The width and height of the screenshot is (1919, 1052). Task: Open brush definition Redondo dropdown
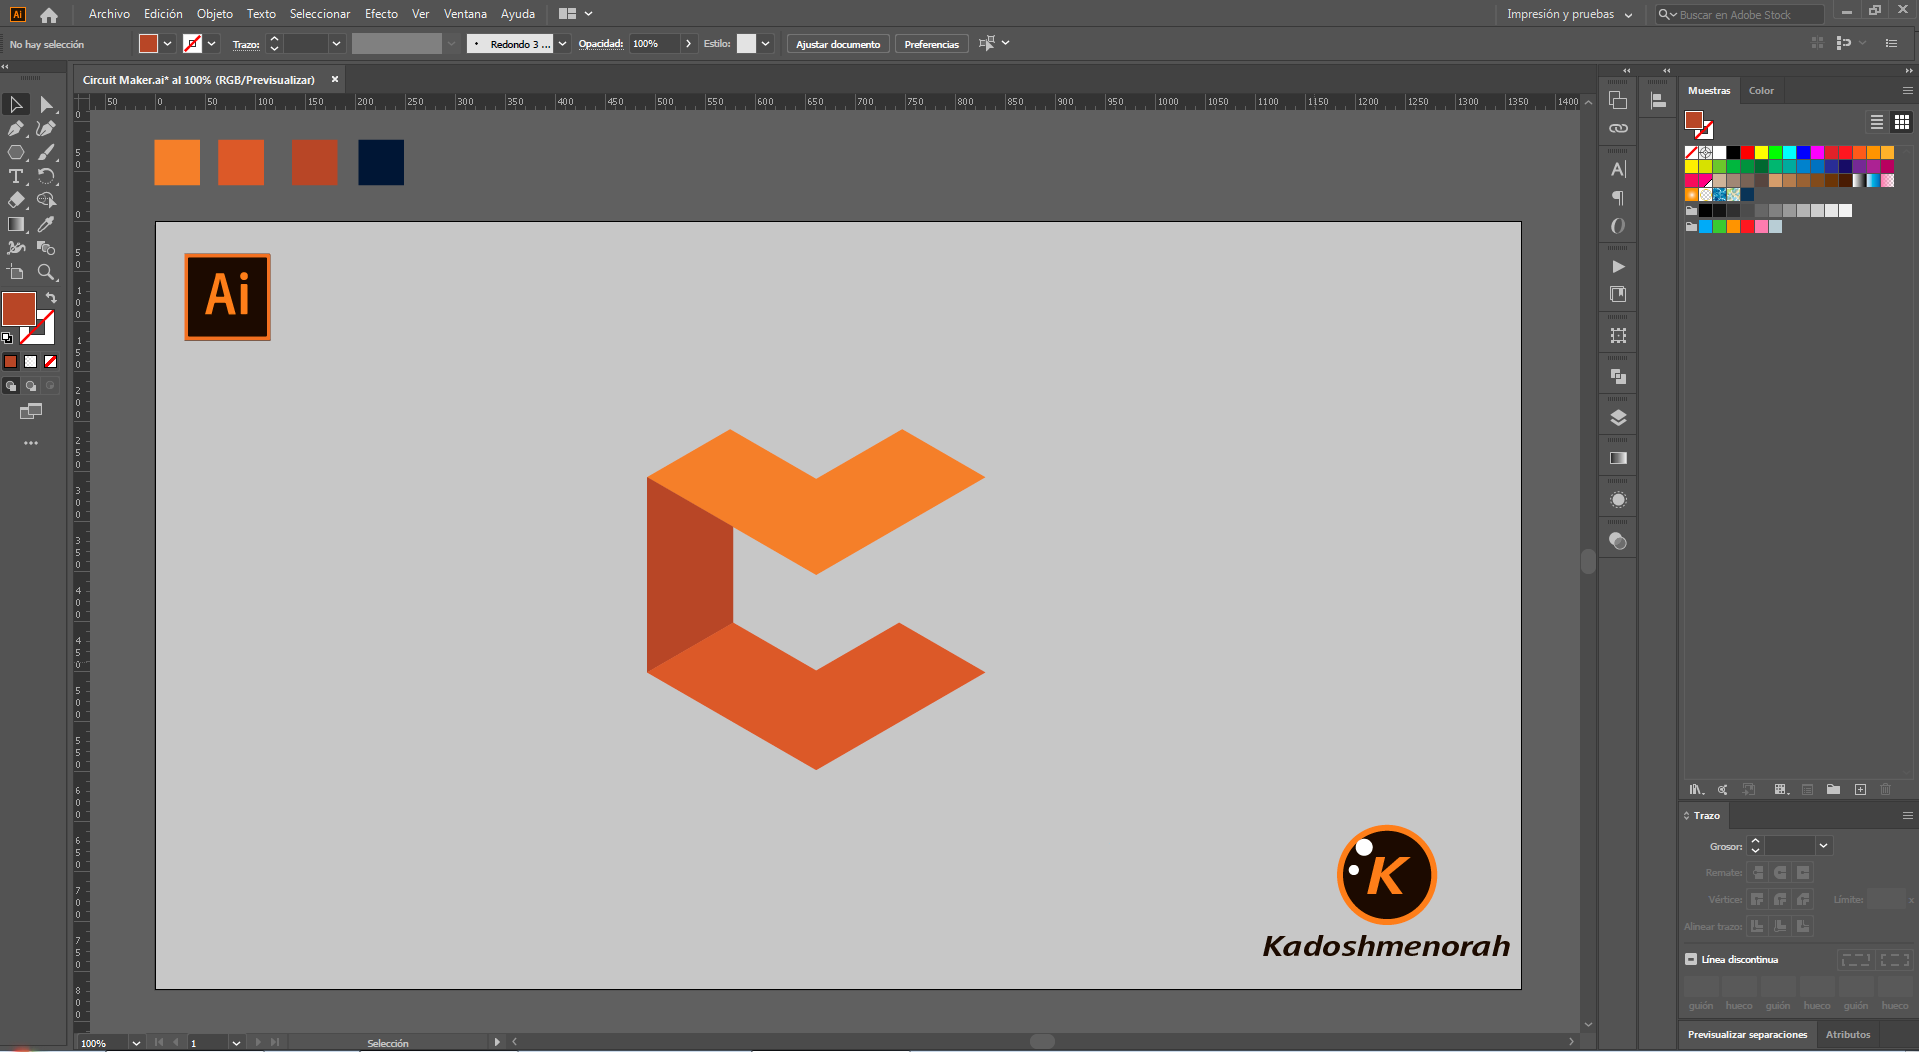[562, 43]
